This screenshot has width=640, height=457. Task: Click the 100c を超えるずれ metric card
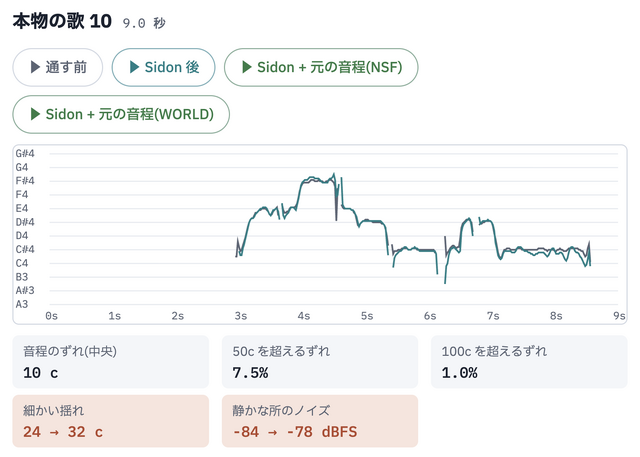(529, 362)
